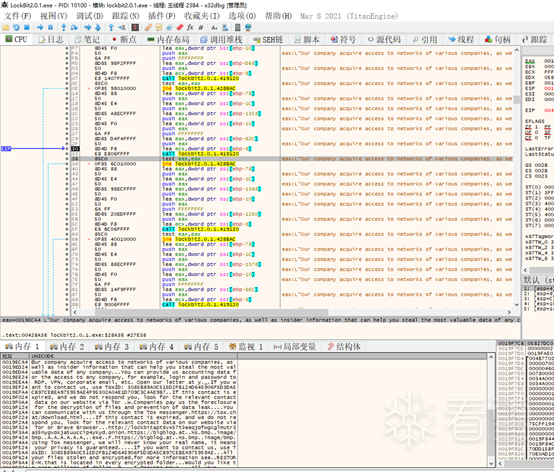Open String references with the A icon
Viewport: 554px width, 472px height.
(214, 27)
